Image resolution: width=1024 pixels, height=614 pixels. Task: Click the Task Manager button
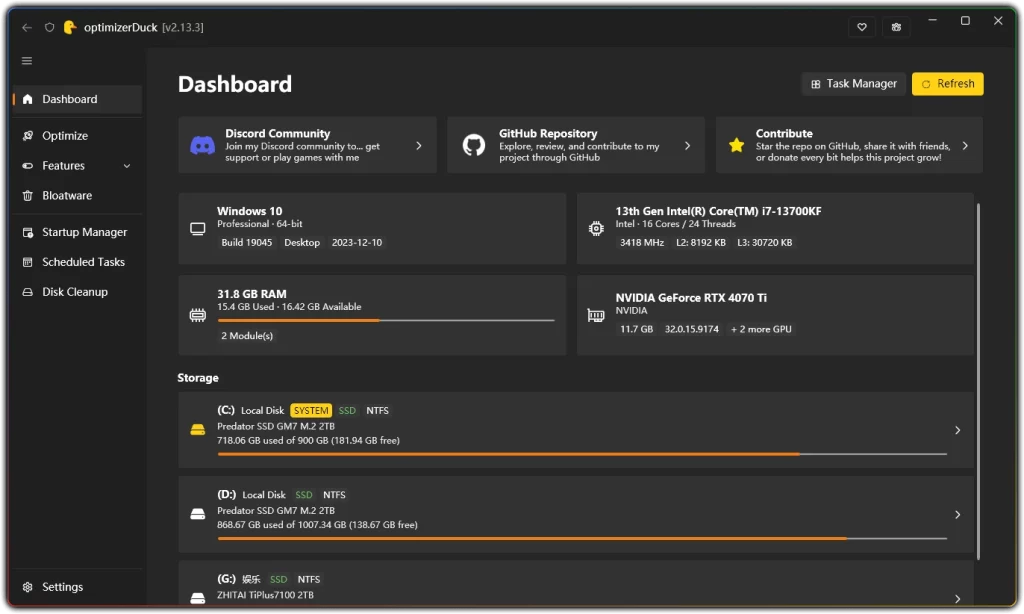854,84
